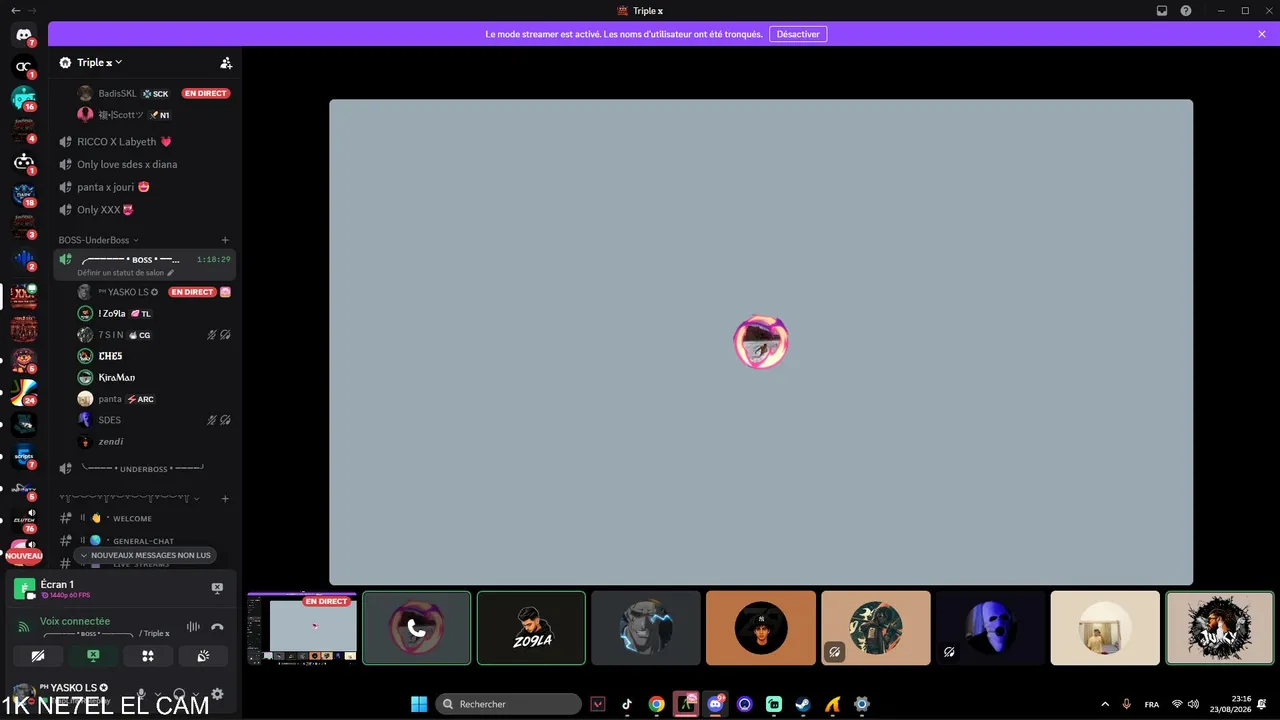Viewport: 1280px width, 720px height.
Task: Open the server icon with badge 76
Action: 24,519
